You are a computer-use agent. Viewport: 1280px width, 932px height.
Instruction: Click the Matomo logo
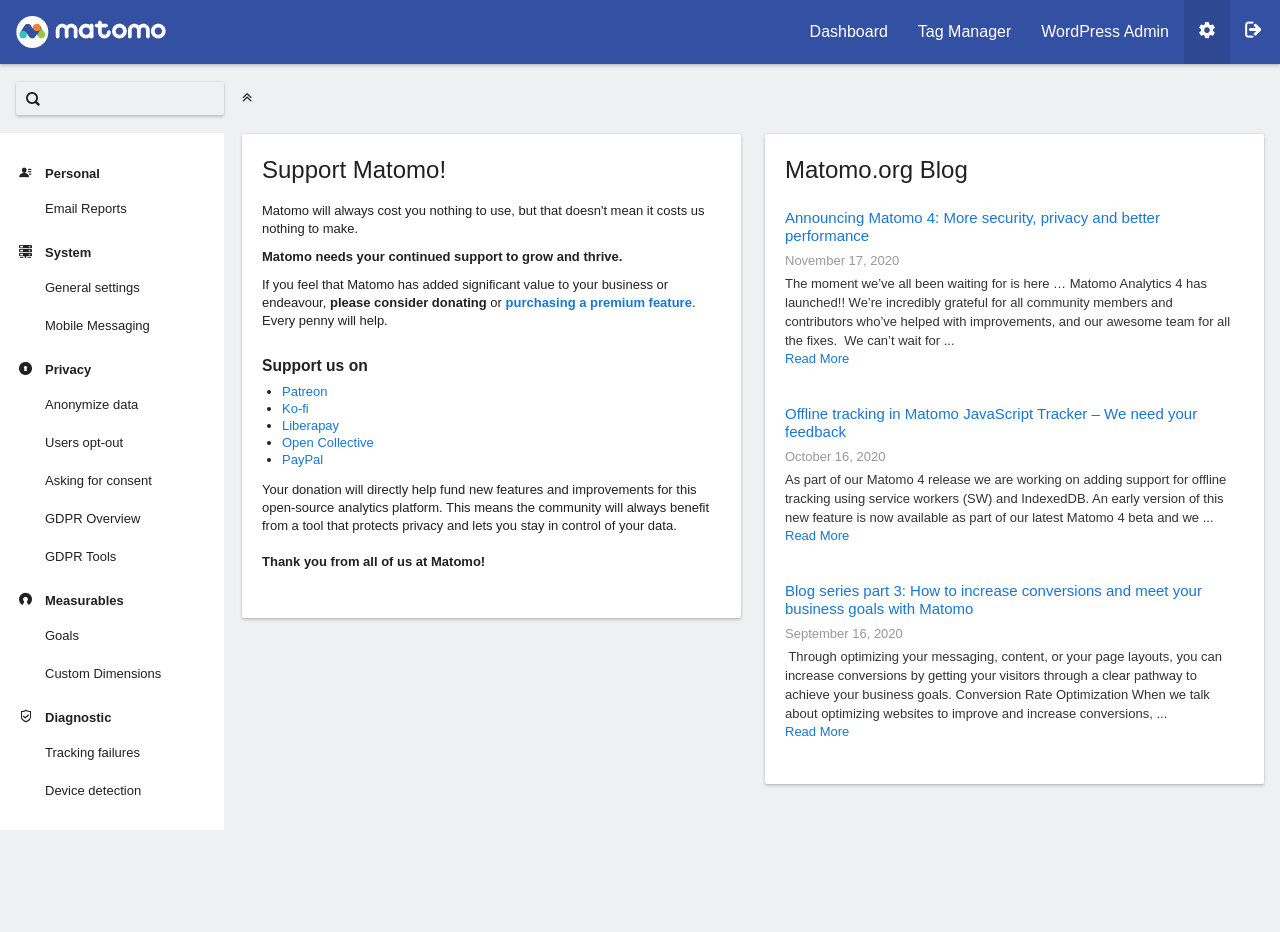91,32
